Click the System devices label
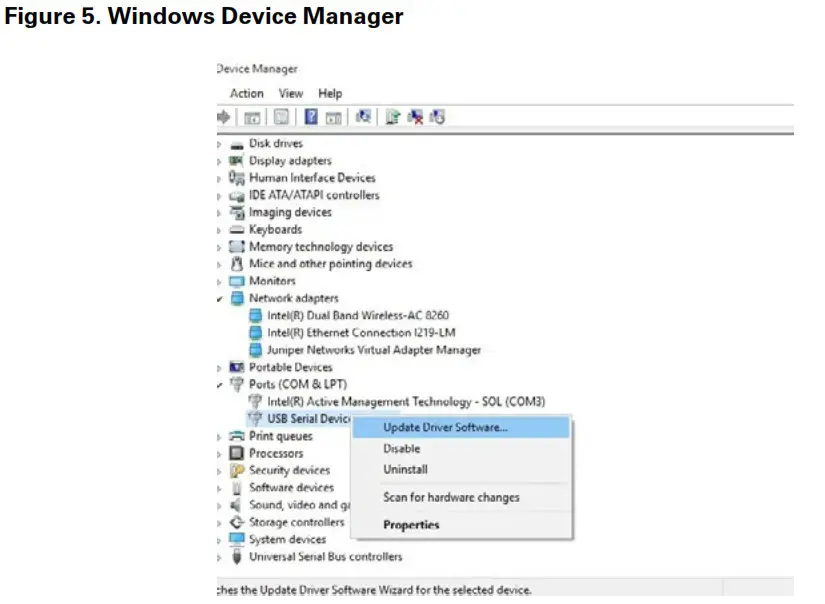The width and height of the screenshot is (825, 604). click(x=287, y=539)
